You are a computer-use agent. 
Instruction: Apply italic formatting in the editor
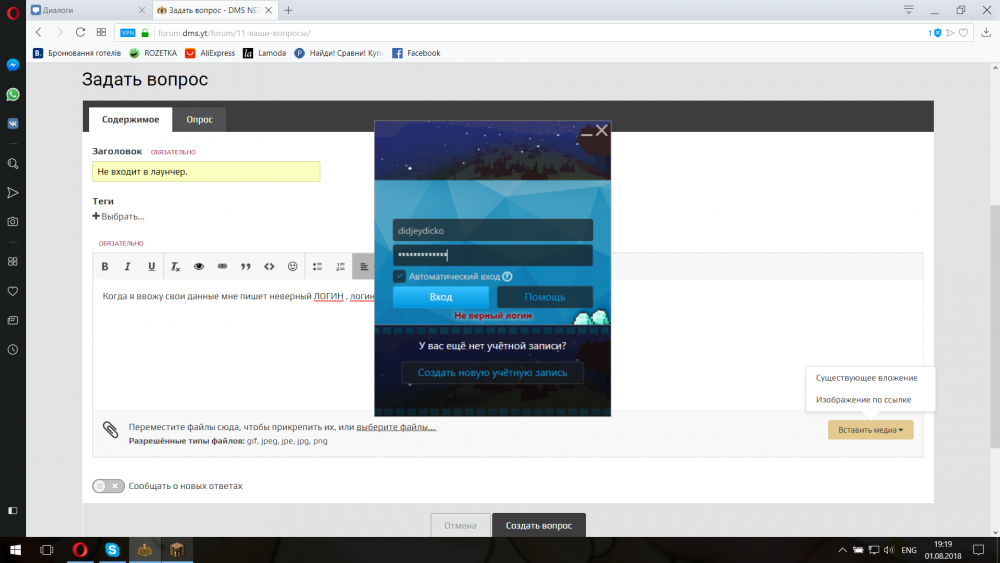[x=128, y=267]
